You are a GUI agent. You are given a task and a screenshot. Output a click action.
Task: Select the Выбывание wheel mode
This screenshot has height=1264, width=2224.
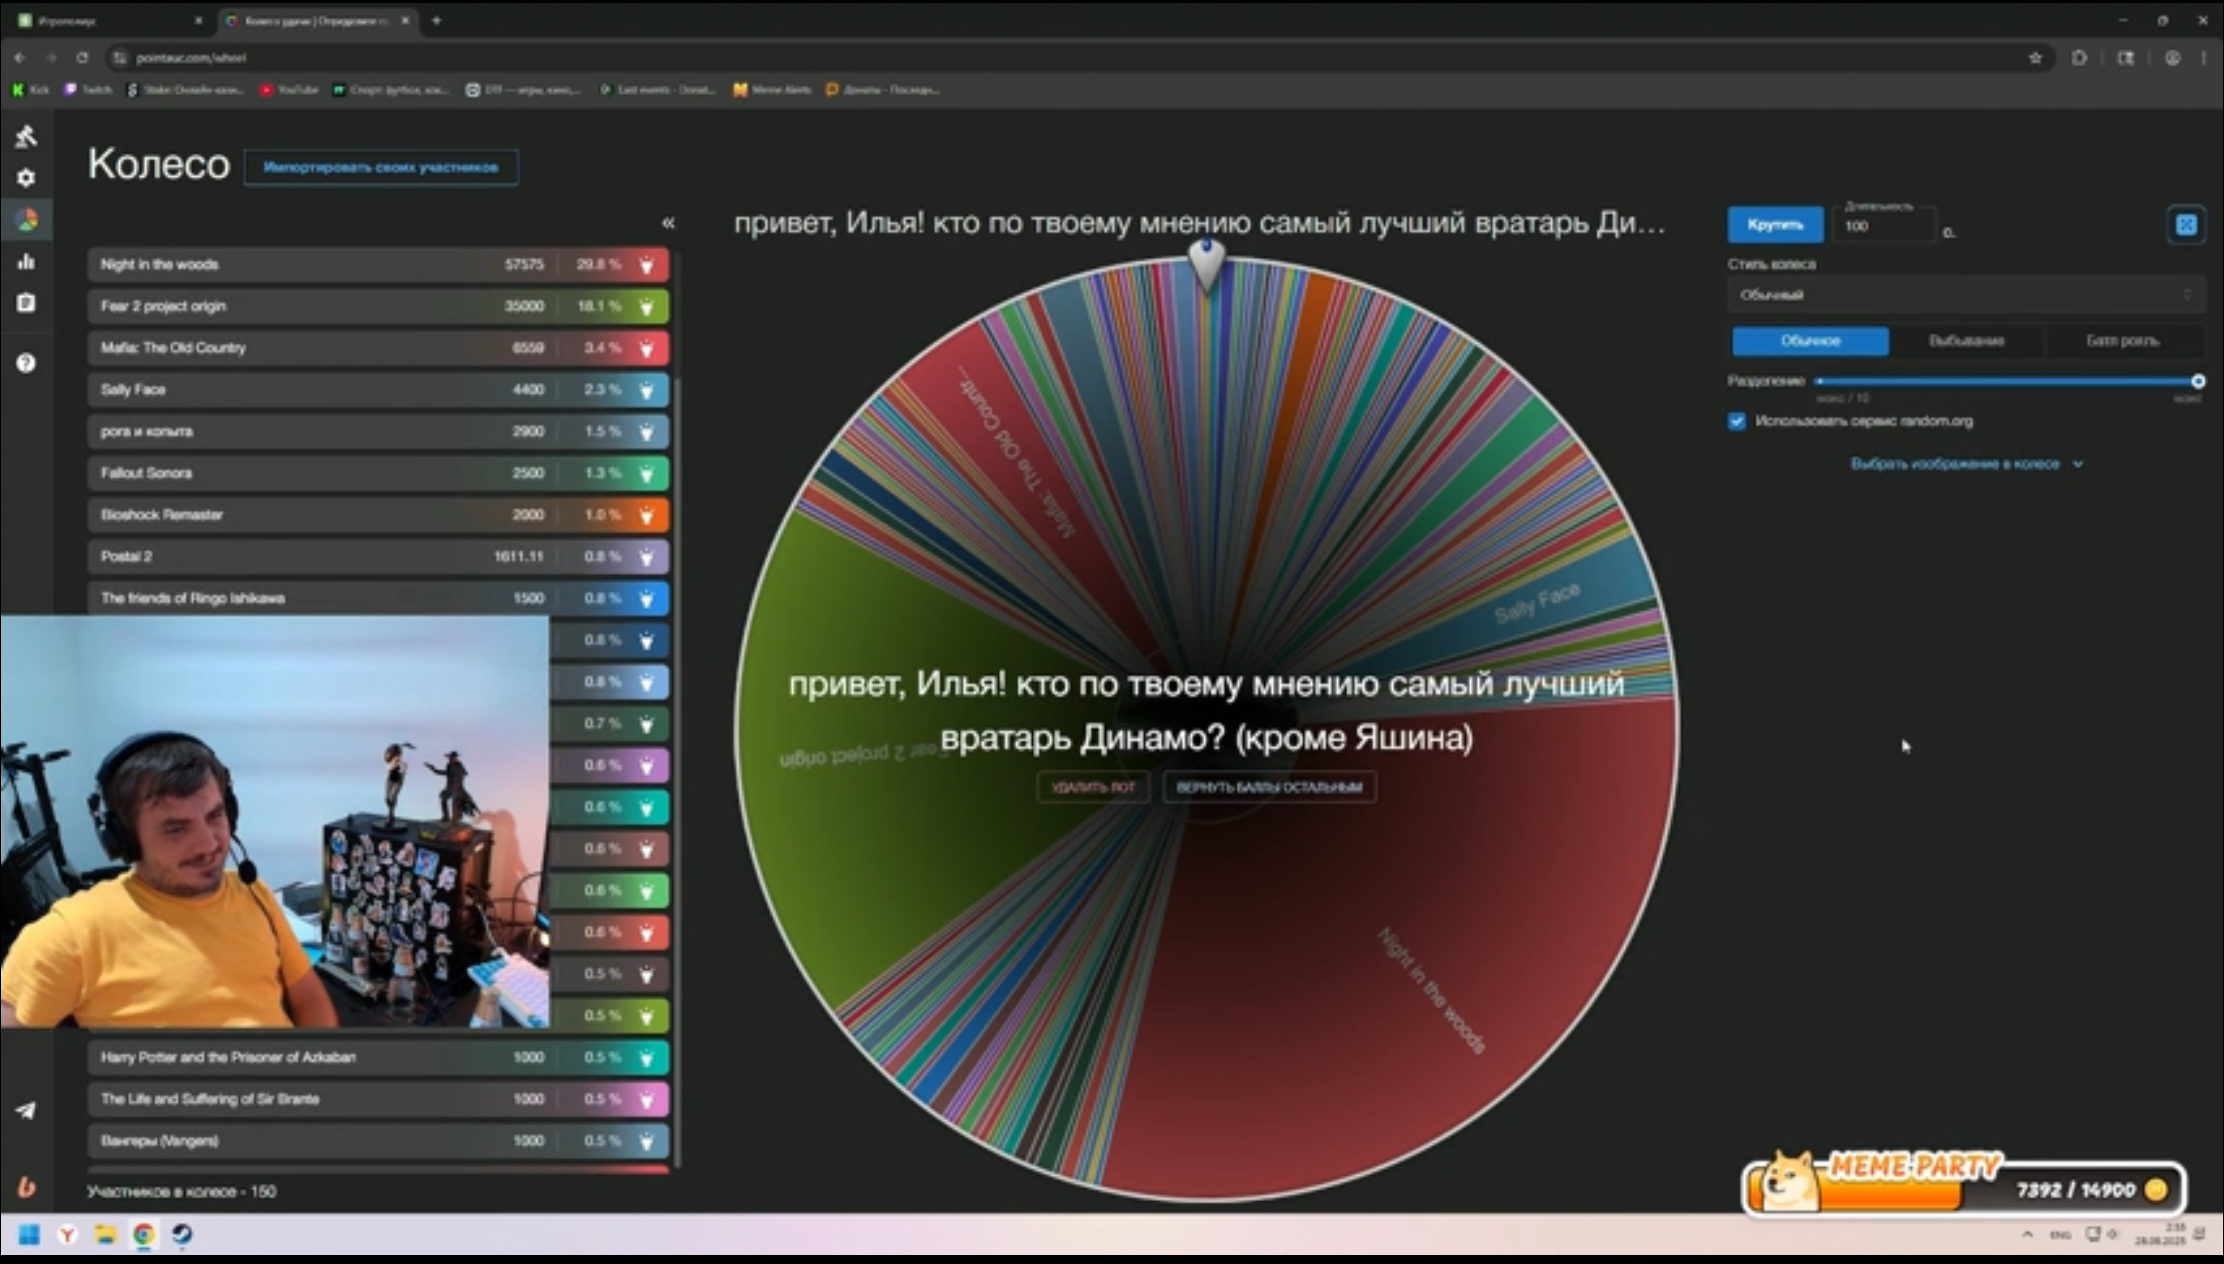pos(1966,341)
